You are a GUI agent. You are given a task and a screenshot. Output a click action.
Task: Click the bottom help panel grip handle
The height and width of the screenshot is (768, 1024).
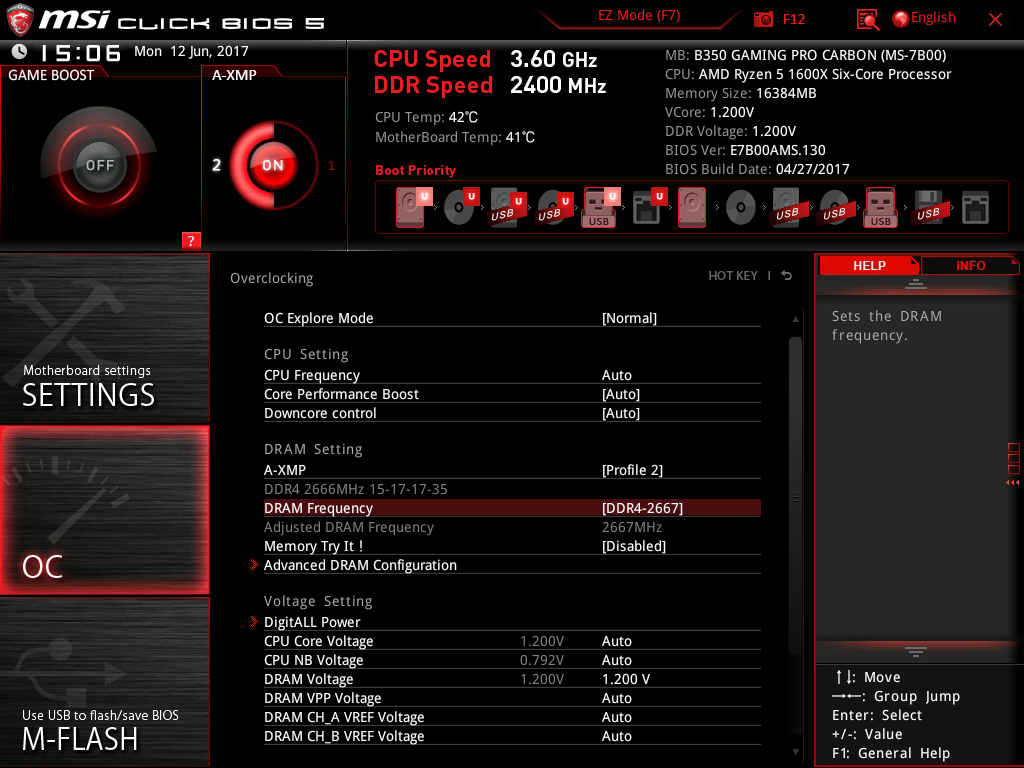(916, 651)
